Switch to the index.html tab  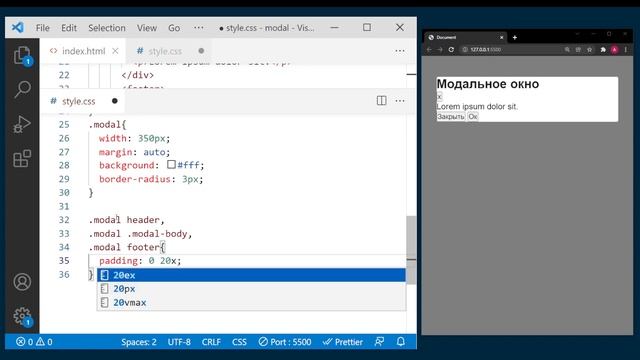83,51
